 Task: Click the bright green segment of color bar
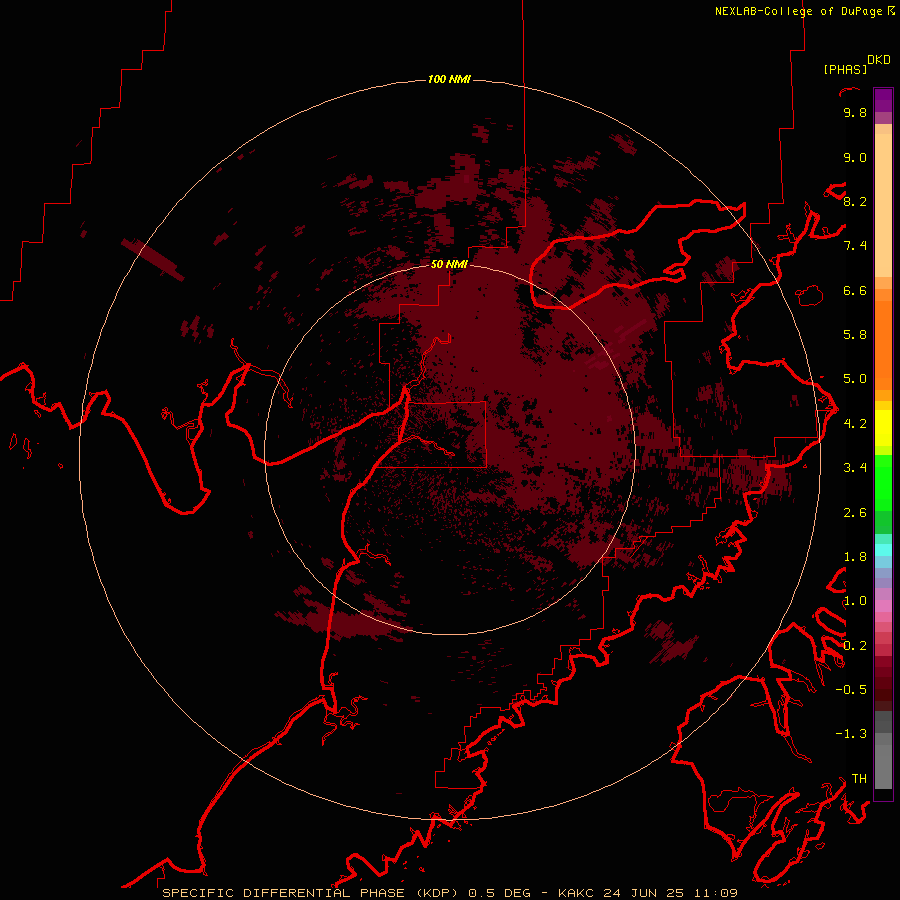(883, 483)
